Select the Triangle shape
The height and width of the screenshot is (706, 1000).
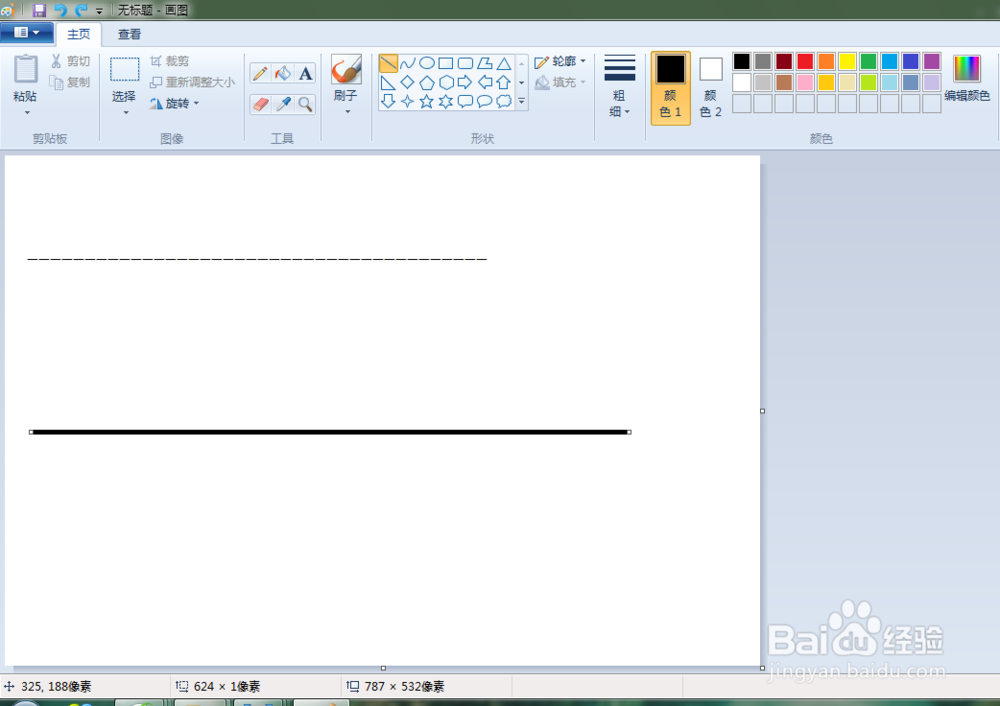pos(504,63)
